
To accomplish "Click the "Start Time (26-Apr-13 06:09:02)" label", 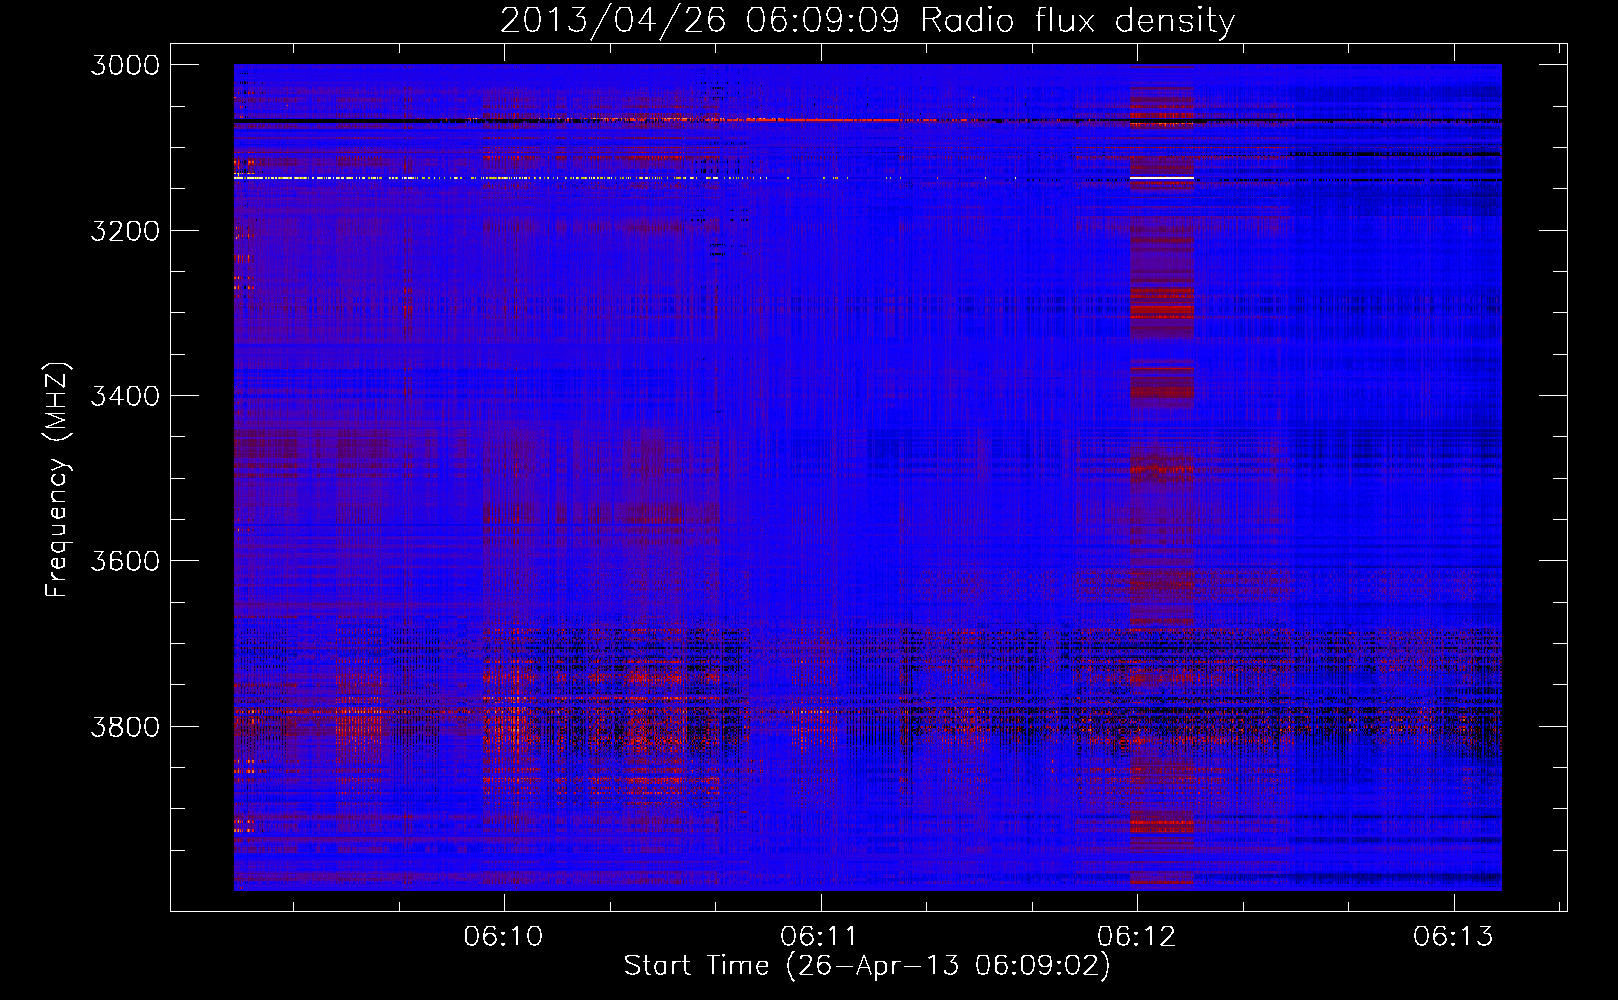I will [867, 966].
